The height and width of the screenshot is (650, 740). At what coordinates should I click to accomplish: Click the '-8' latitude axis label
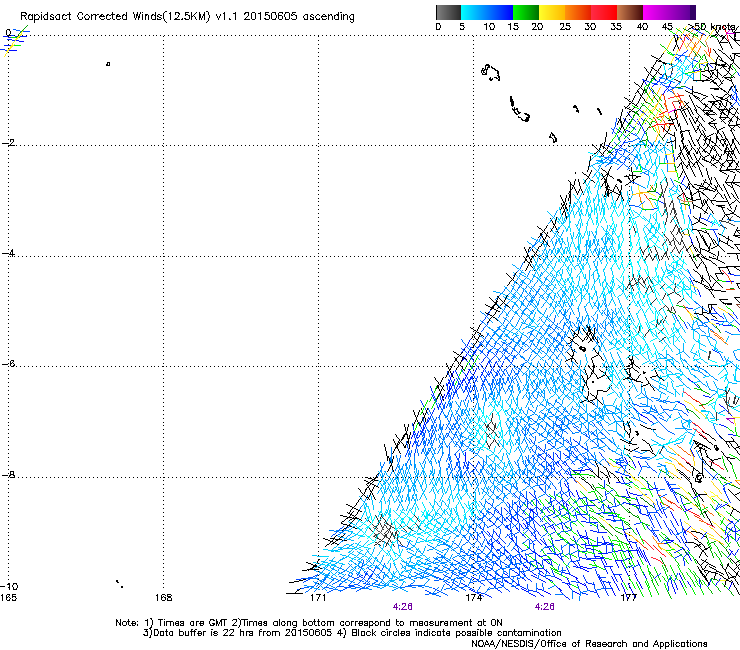(x=8, y=475)
